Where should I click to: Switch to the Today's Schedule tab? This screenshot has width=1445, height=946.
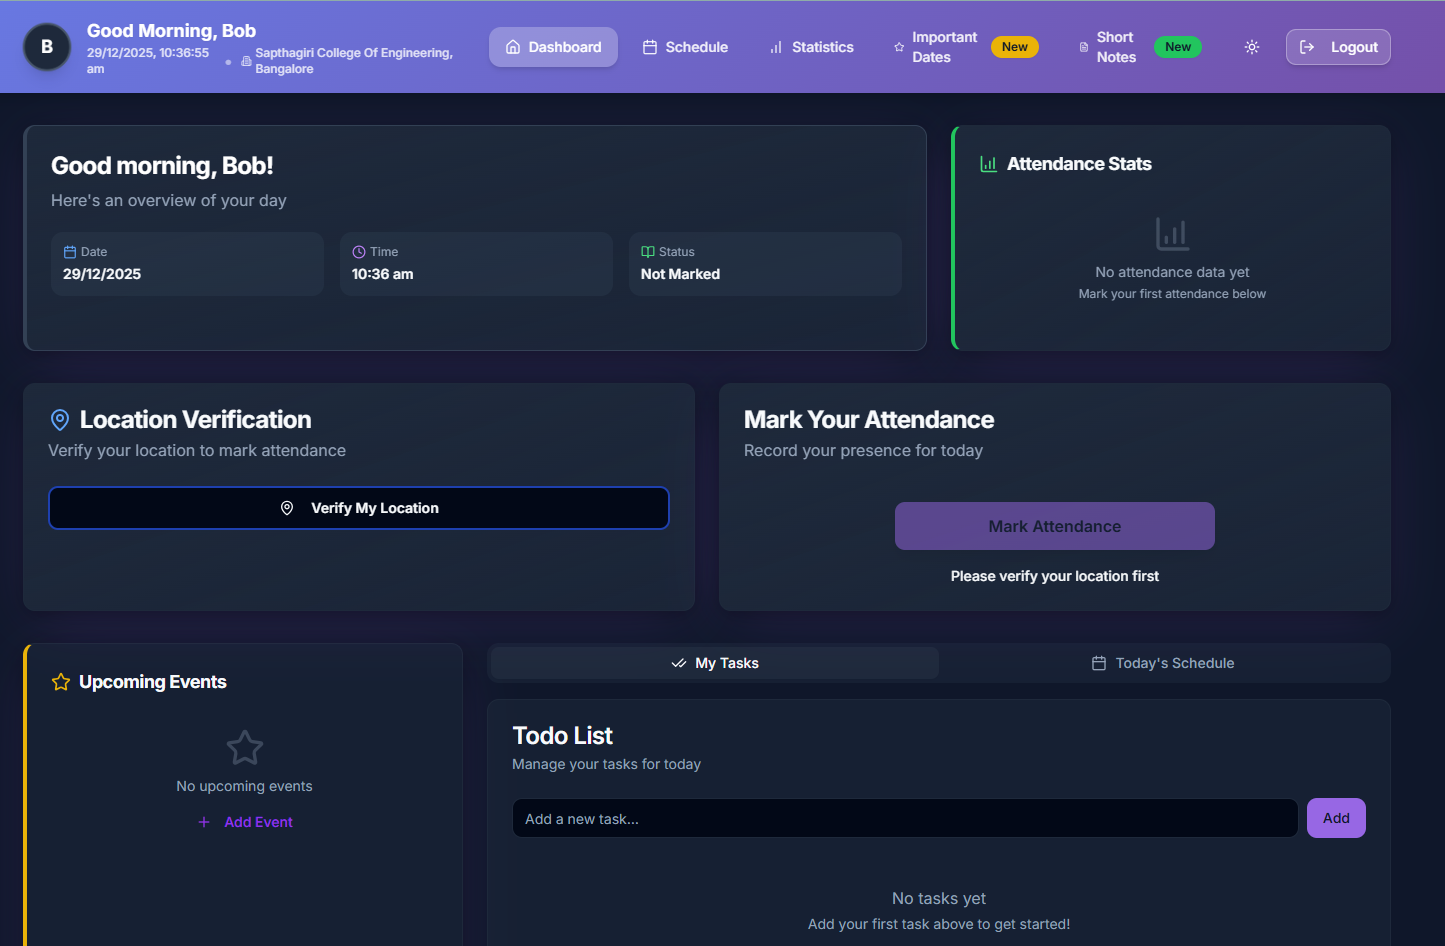tap(1163, 662)
